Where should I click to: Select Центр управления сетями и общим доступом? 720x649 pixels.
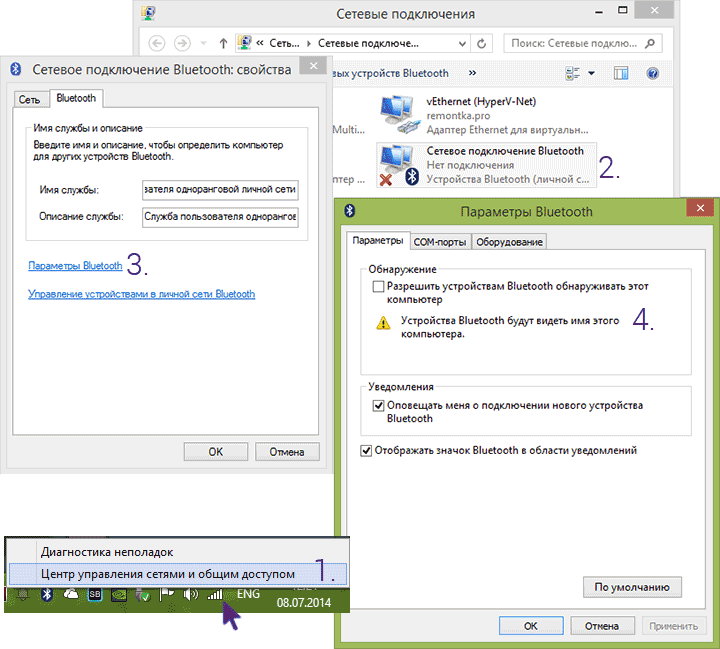[x=168, y=574]
